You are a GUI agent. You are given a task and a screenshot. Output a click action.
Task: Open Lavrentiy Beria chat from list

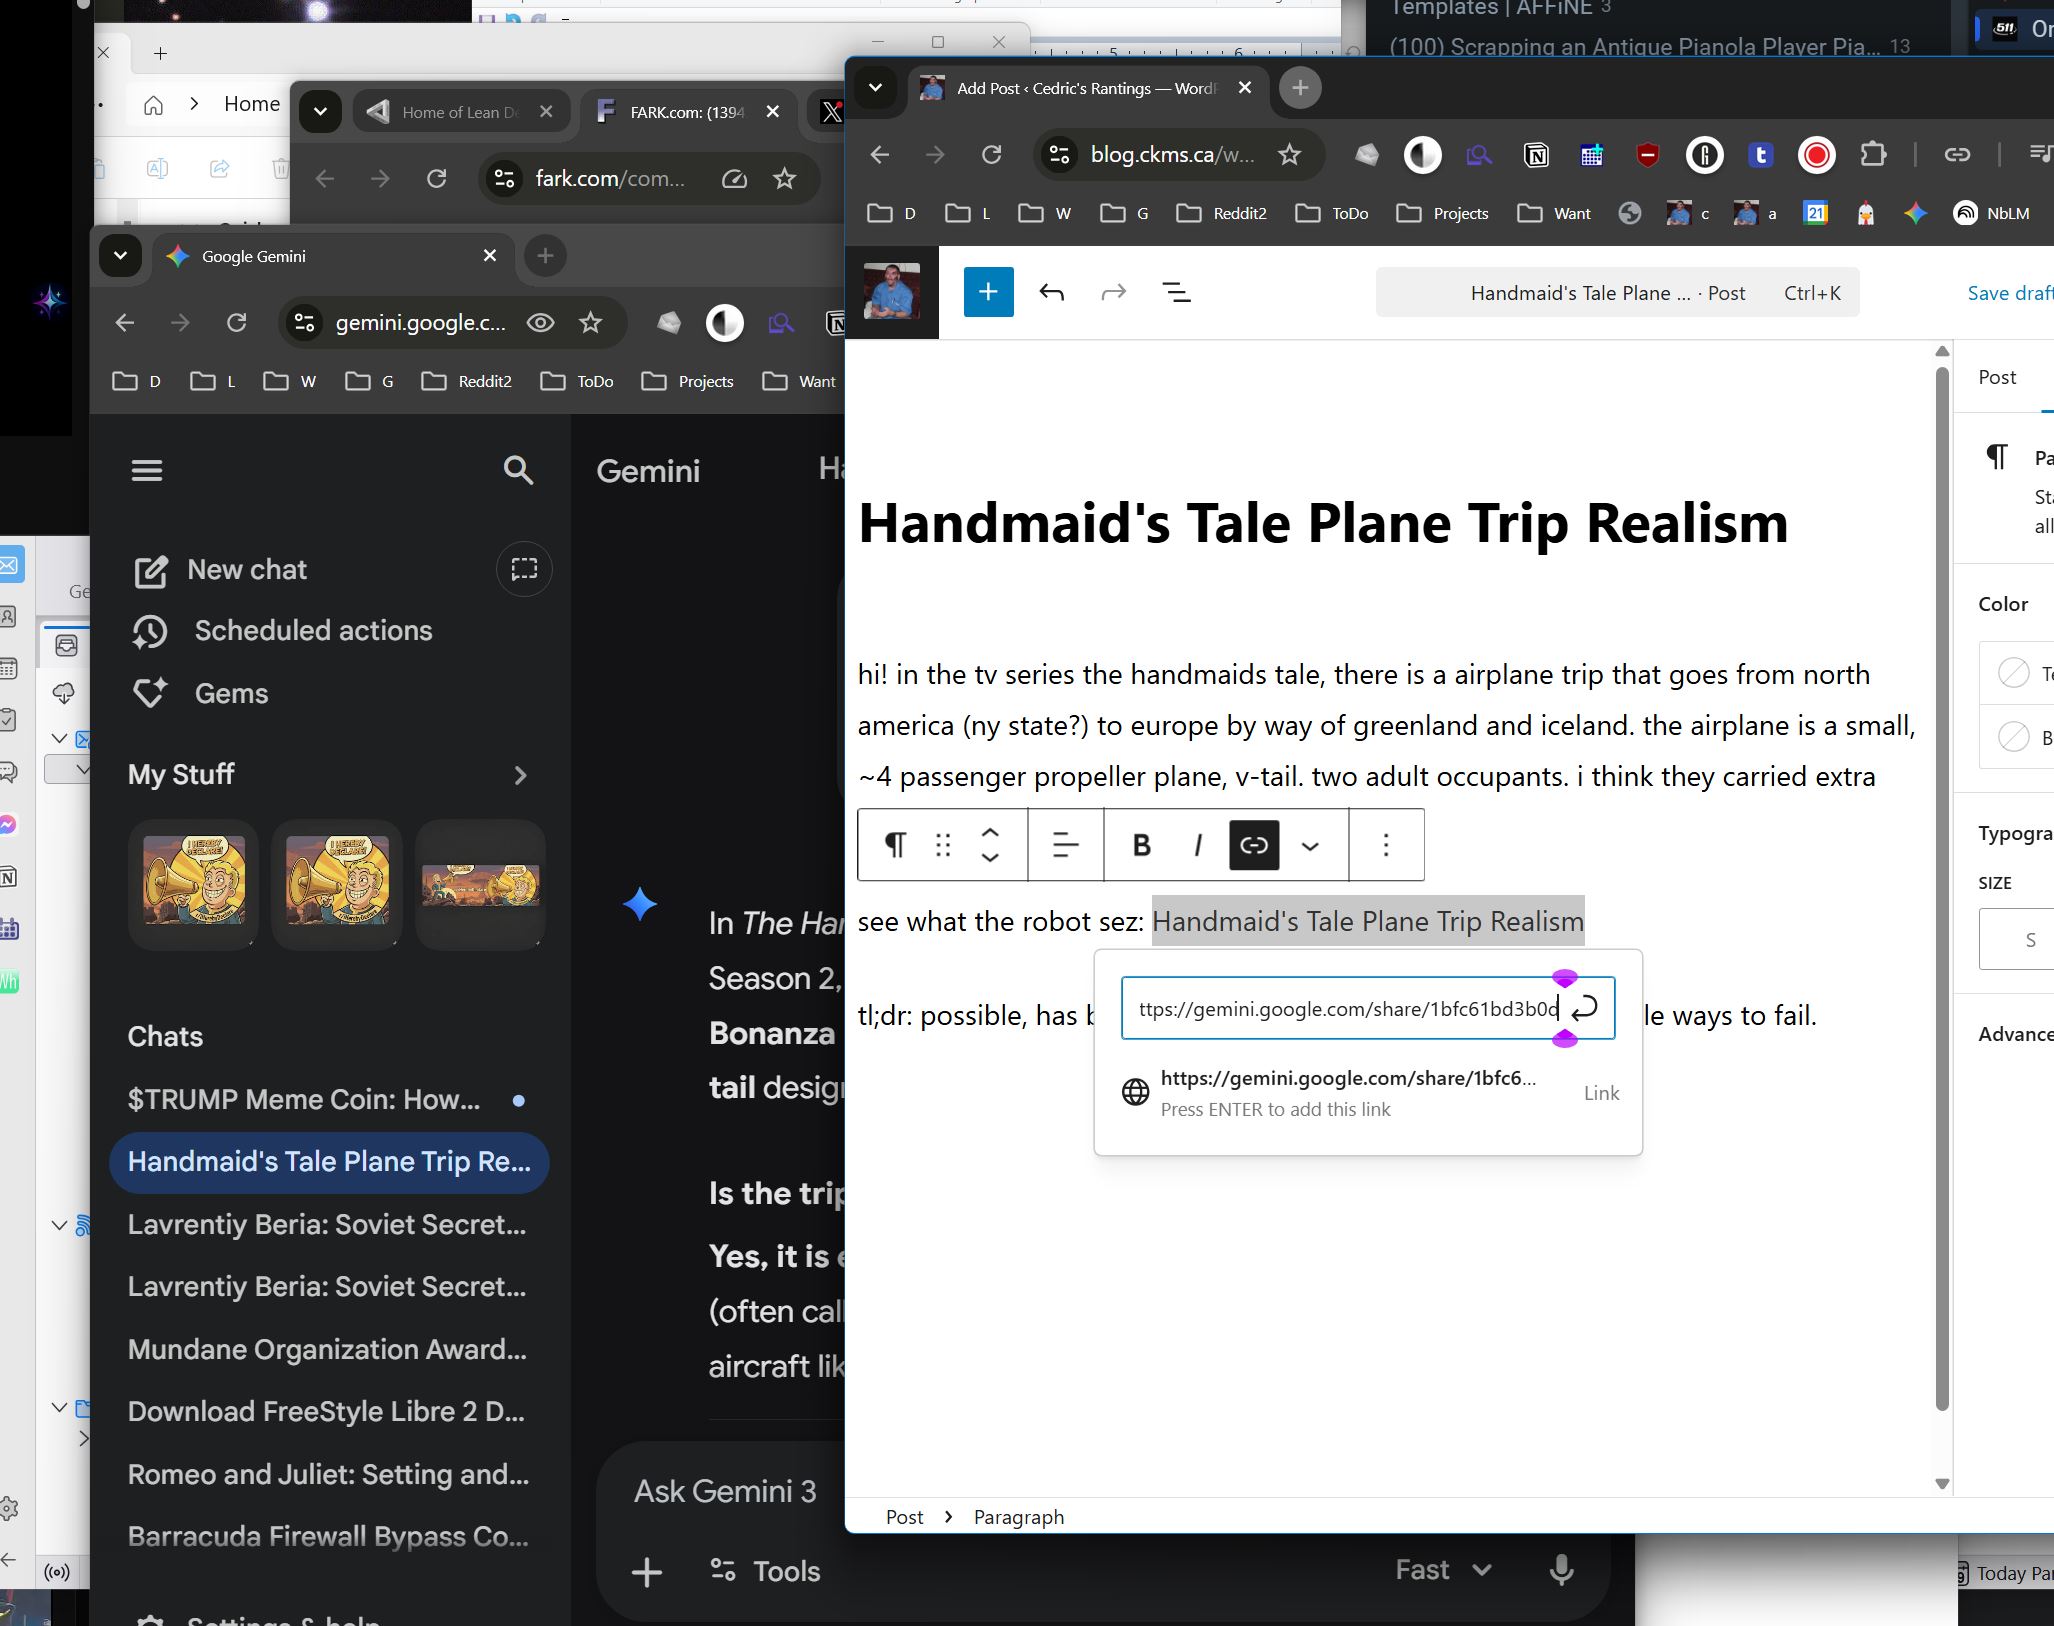point(327,1224)
